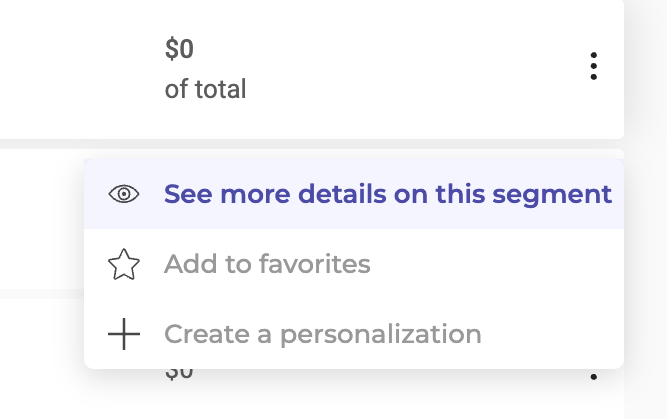
Task: Click the middle card area left of popup
Action: tap(42, 219)
